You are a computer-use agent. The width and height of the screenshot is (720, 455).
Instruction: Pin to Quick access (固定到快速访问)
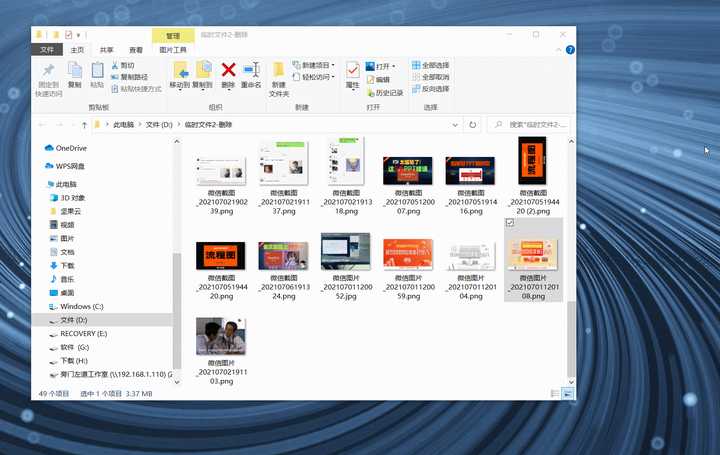click(x=49, y=80)
